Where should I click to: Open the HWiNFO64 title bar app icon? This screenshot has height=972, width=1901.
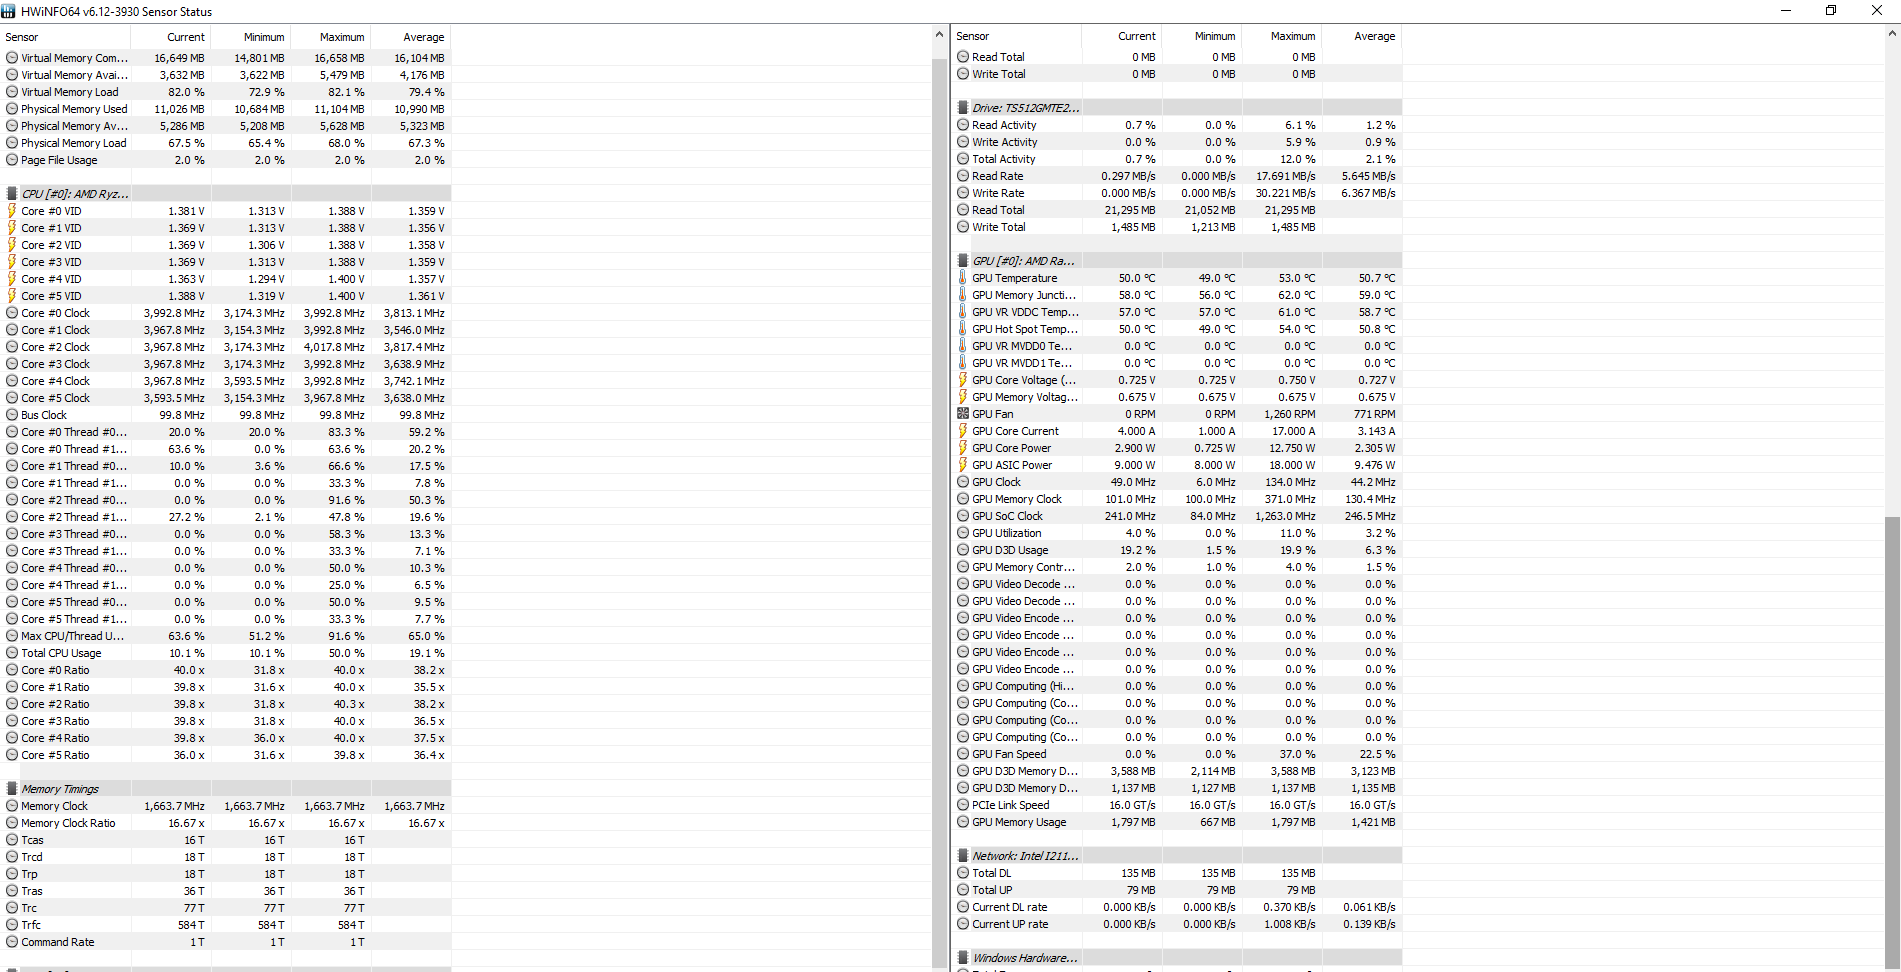tap(9, 11)
